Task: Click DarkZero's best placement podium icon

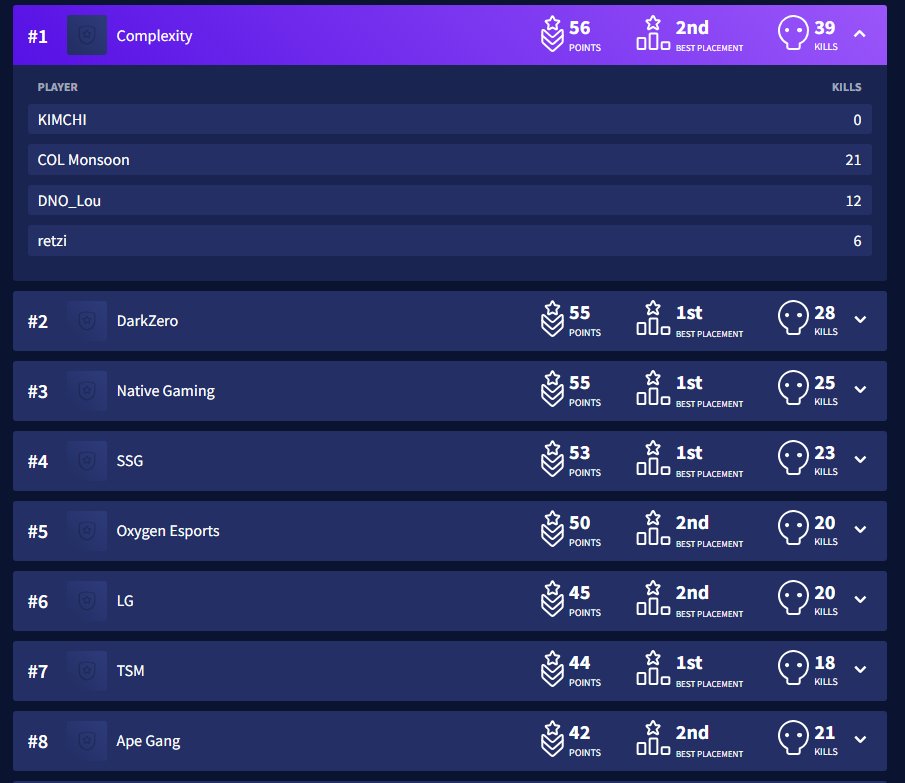Action: 653,318
